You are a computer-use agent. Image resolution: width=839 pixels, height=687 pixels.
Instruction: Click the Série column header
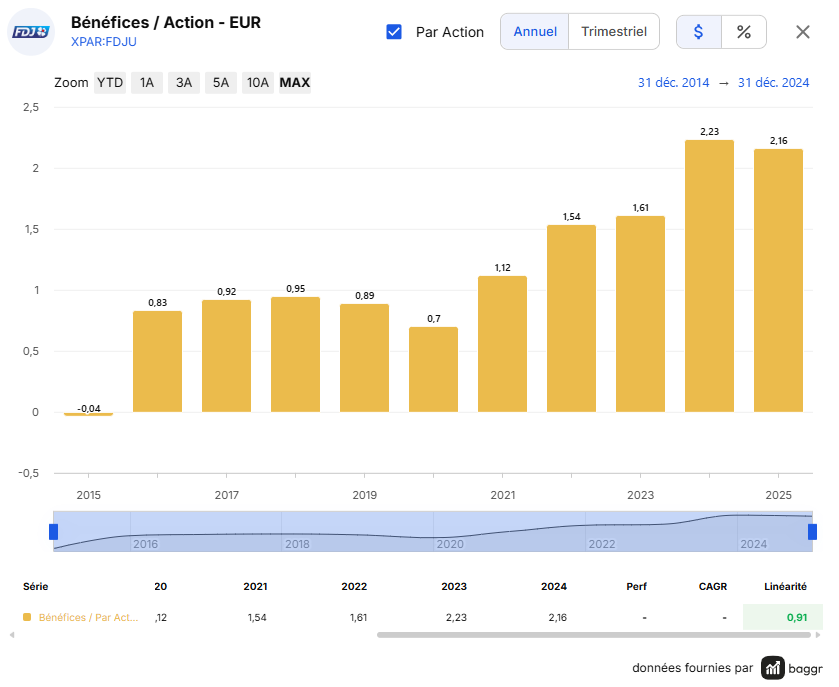[x=35, y=586]
